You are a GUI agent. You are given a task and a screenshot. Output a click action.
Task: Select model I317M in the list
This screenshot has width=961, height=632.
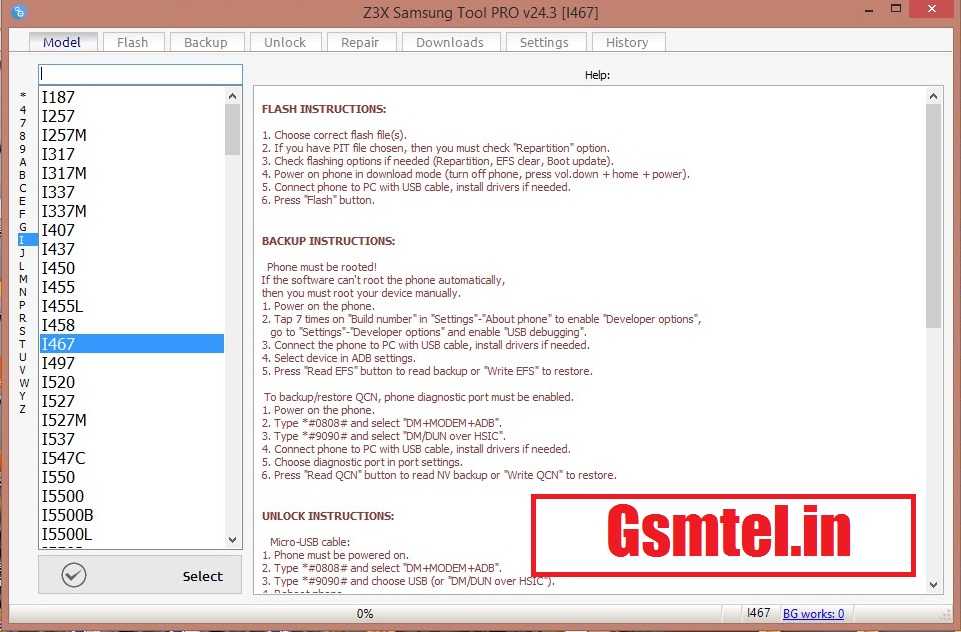pos(132,173)
